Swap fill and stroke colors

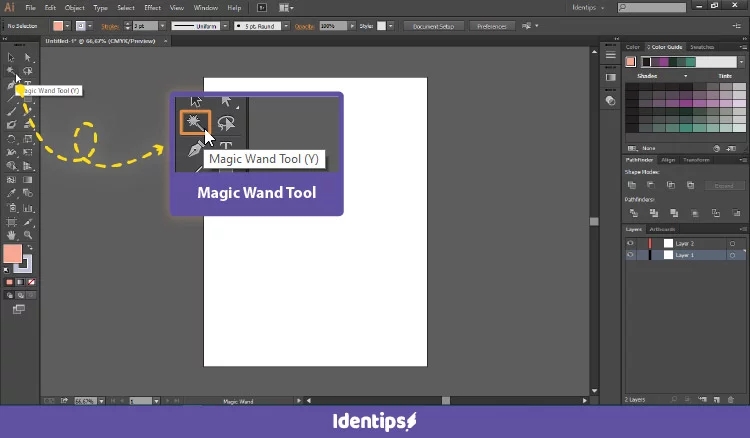(30, 247)
